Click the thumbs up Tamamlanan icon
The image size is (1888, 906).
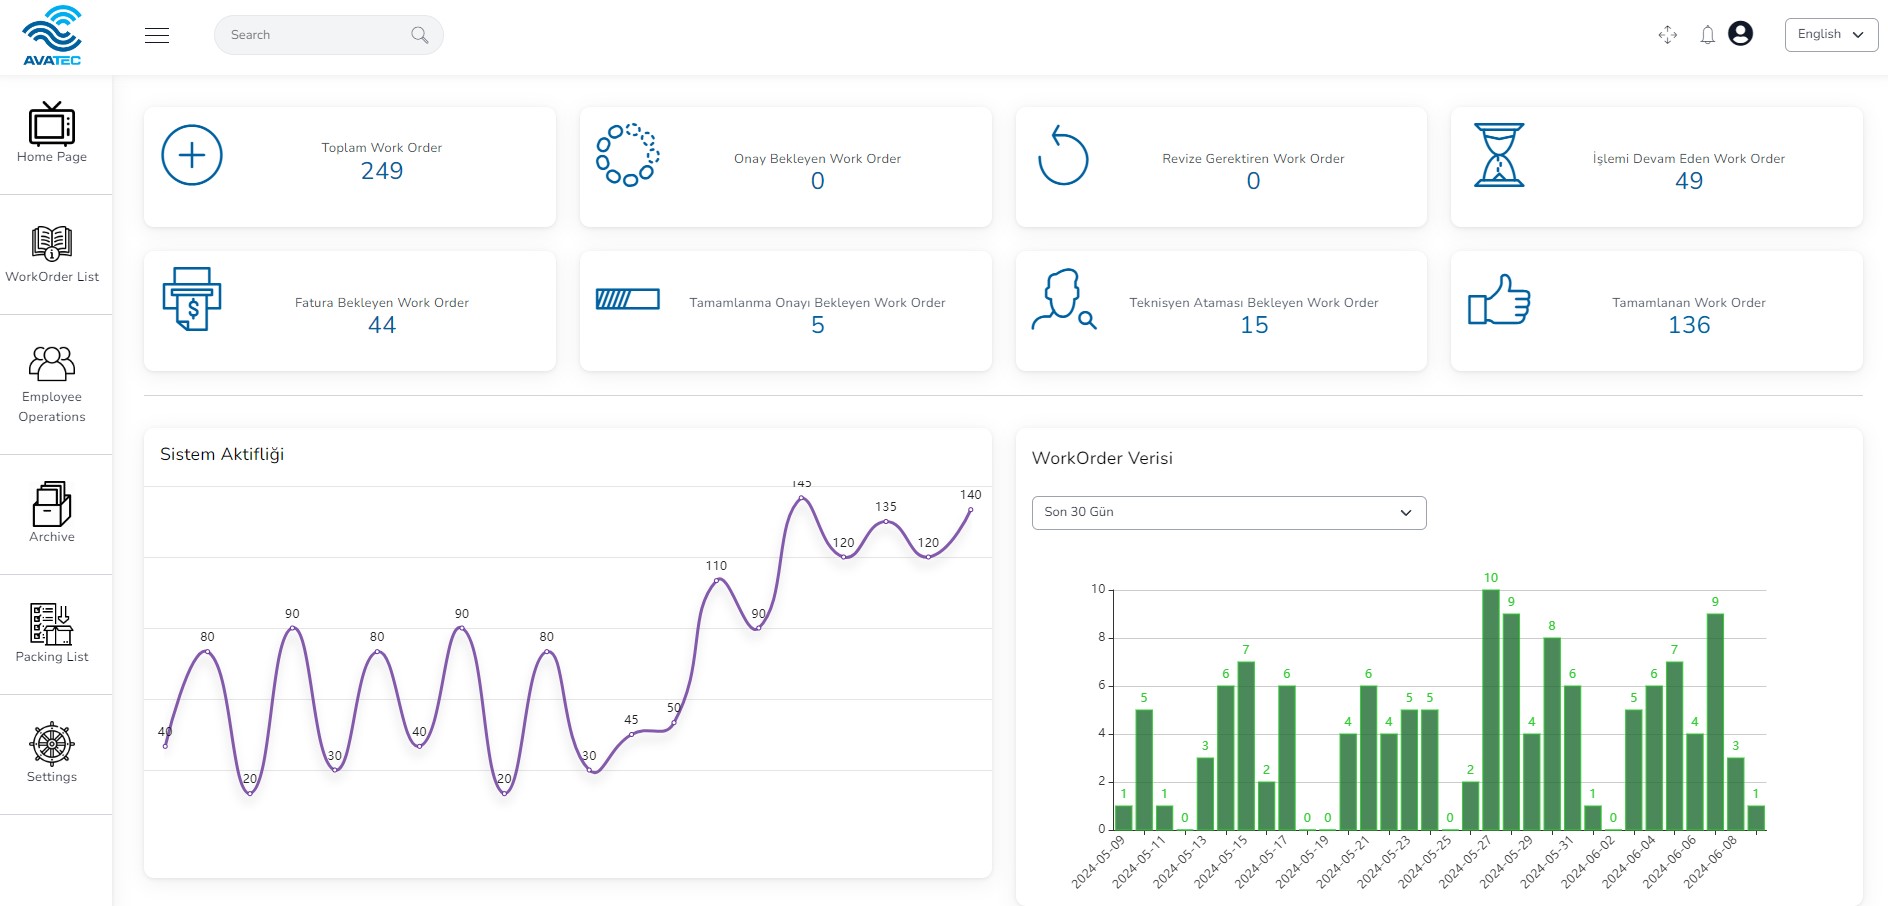tap(1499, 299)
